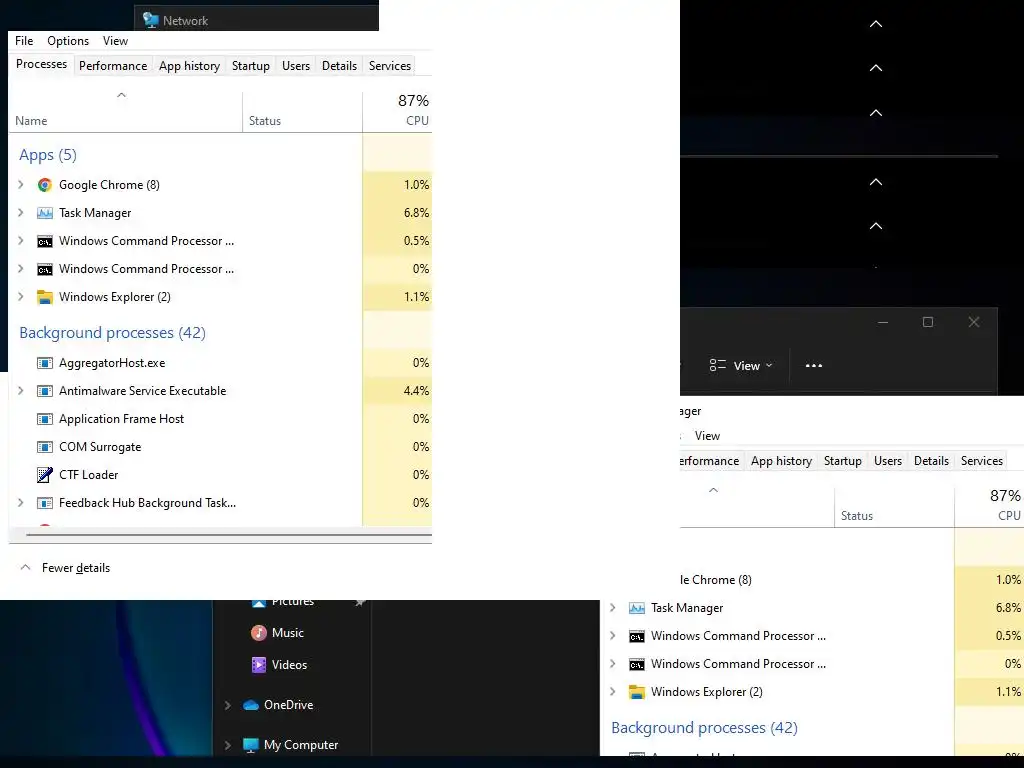Expand the Google Chrome (8) process group
This screenshot has width=1024, height=768.
click(x=21, y=185)
